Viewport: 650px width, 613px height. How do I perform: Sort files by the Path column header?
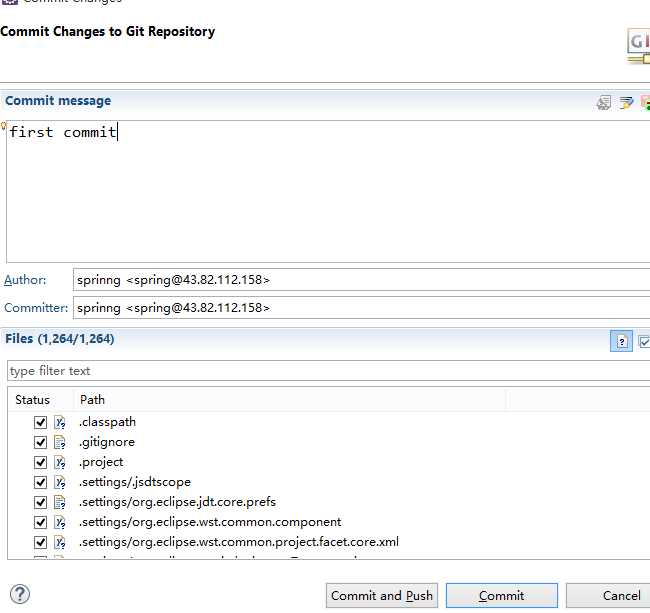[93, 400]
